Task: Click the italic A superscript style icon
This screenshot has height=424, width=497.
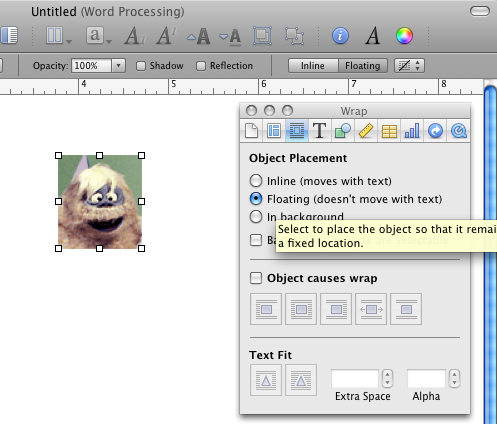Action: pyautogui.click(x=166, y=36)
